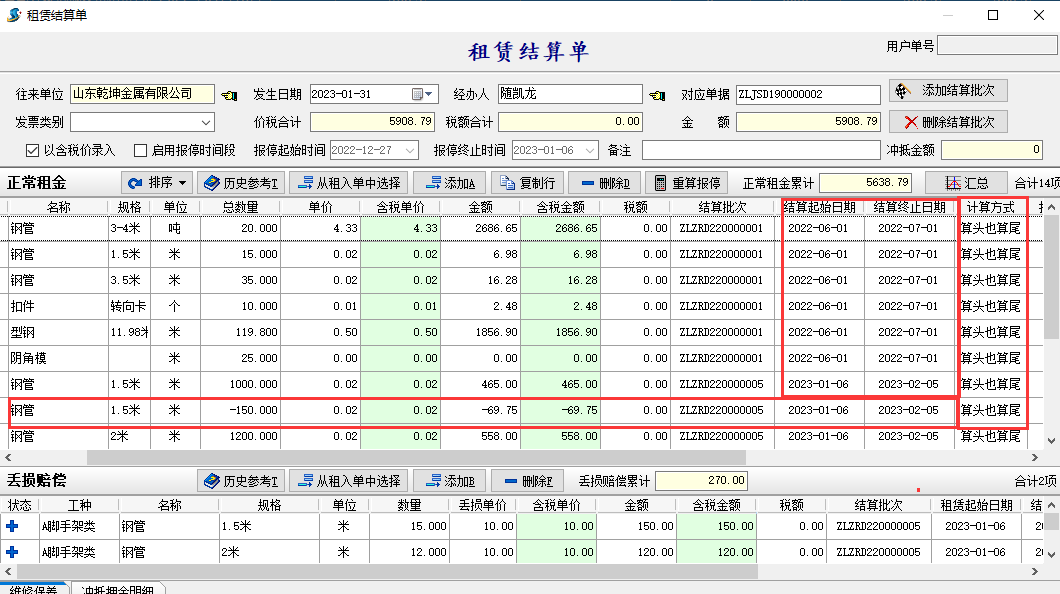This screenshot has height=594, width=1060.
Task: Open the 发生日期 date picker dropdown
Action: 429,94
